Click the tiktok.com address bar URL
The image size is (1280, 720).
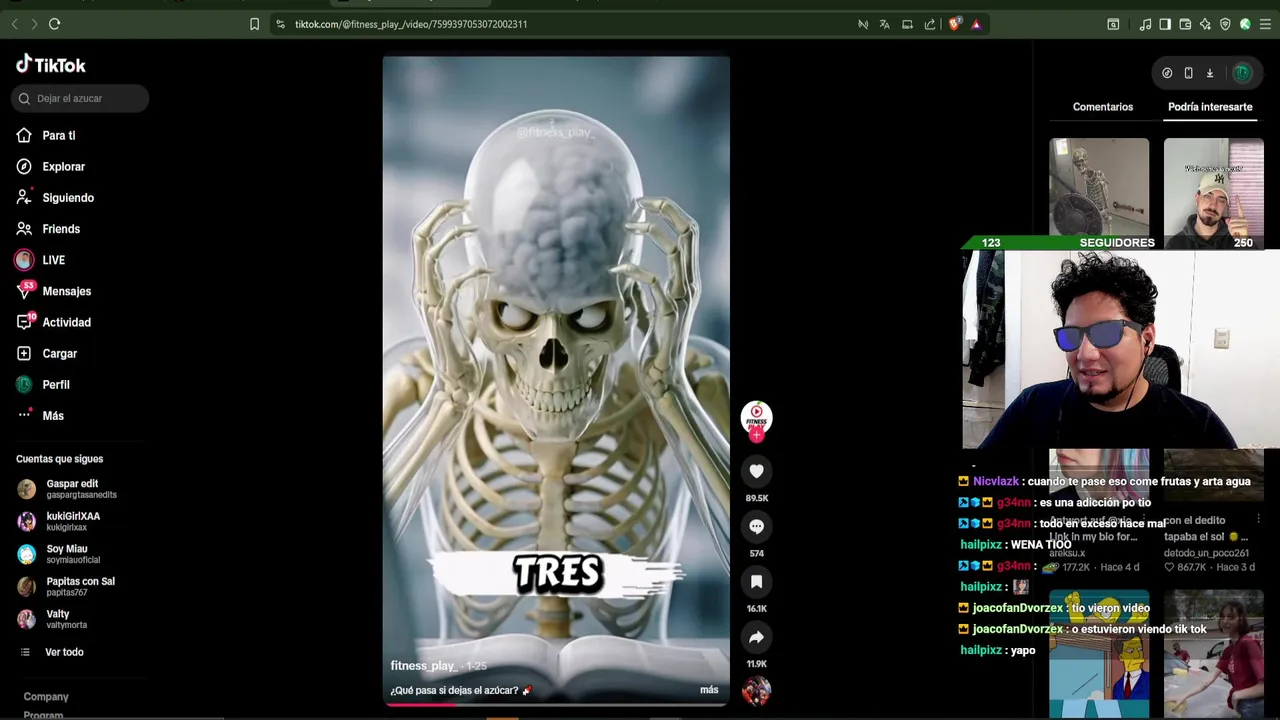click(411, 24)
